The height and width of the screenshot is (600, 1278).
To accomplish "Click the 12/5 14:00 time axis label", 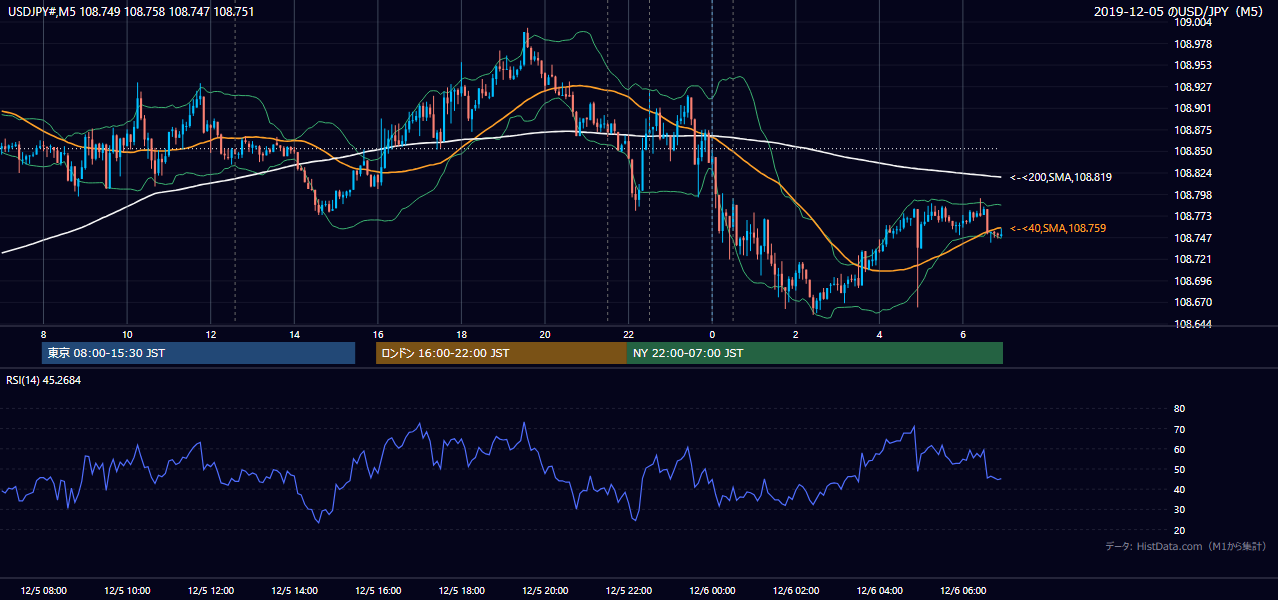I will pos(294,591).
